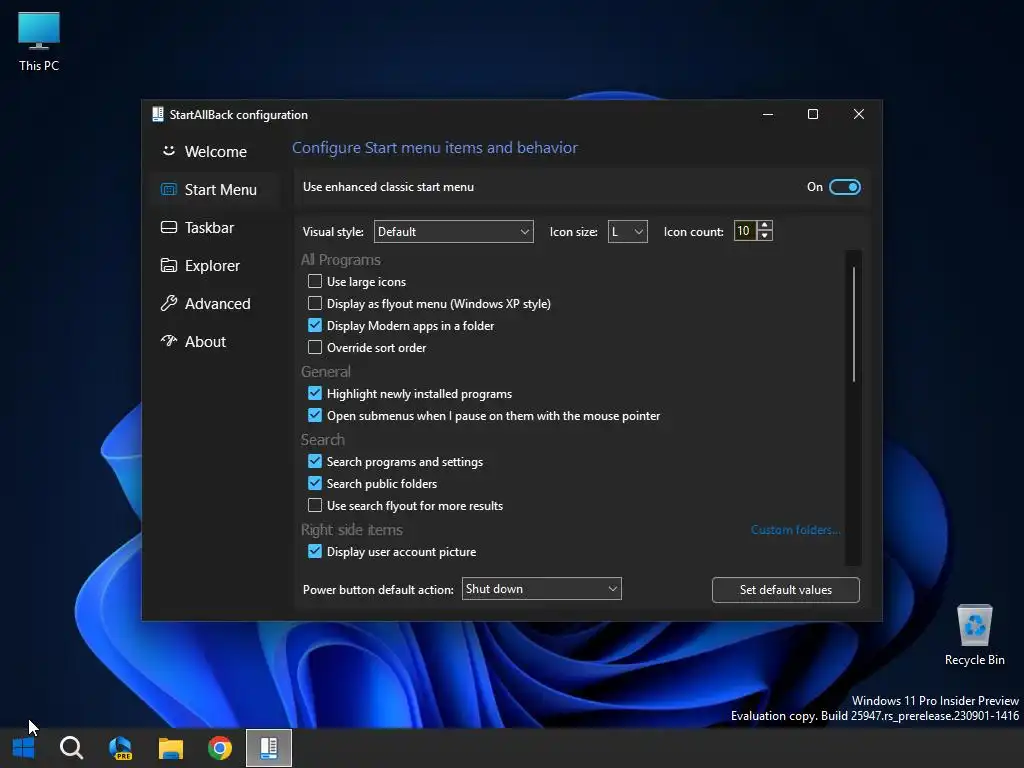Decrease Icon count with down arrow
The height and width of the screenshot is (768, 1024).
click(765, 236)
